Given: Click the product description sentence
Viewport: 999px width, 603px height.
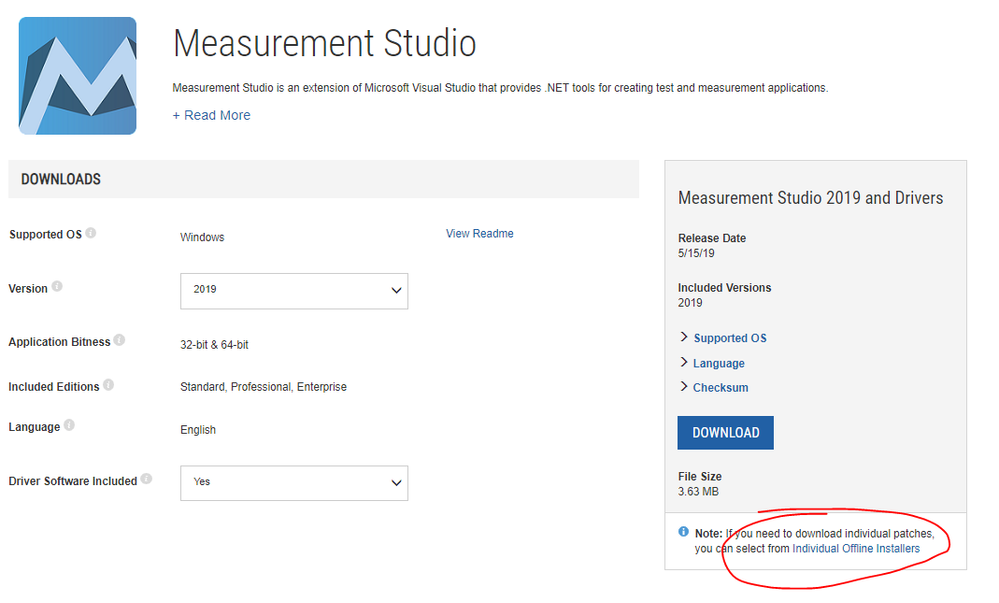Looking at the screenshot, I should click(x=500, y=88).
